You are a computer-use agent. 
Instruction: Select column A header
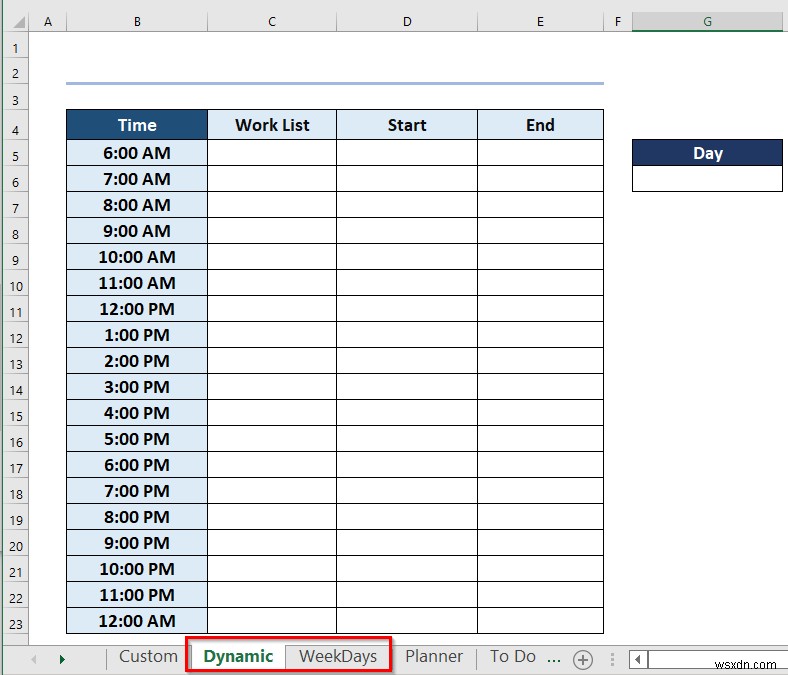48,22
